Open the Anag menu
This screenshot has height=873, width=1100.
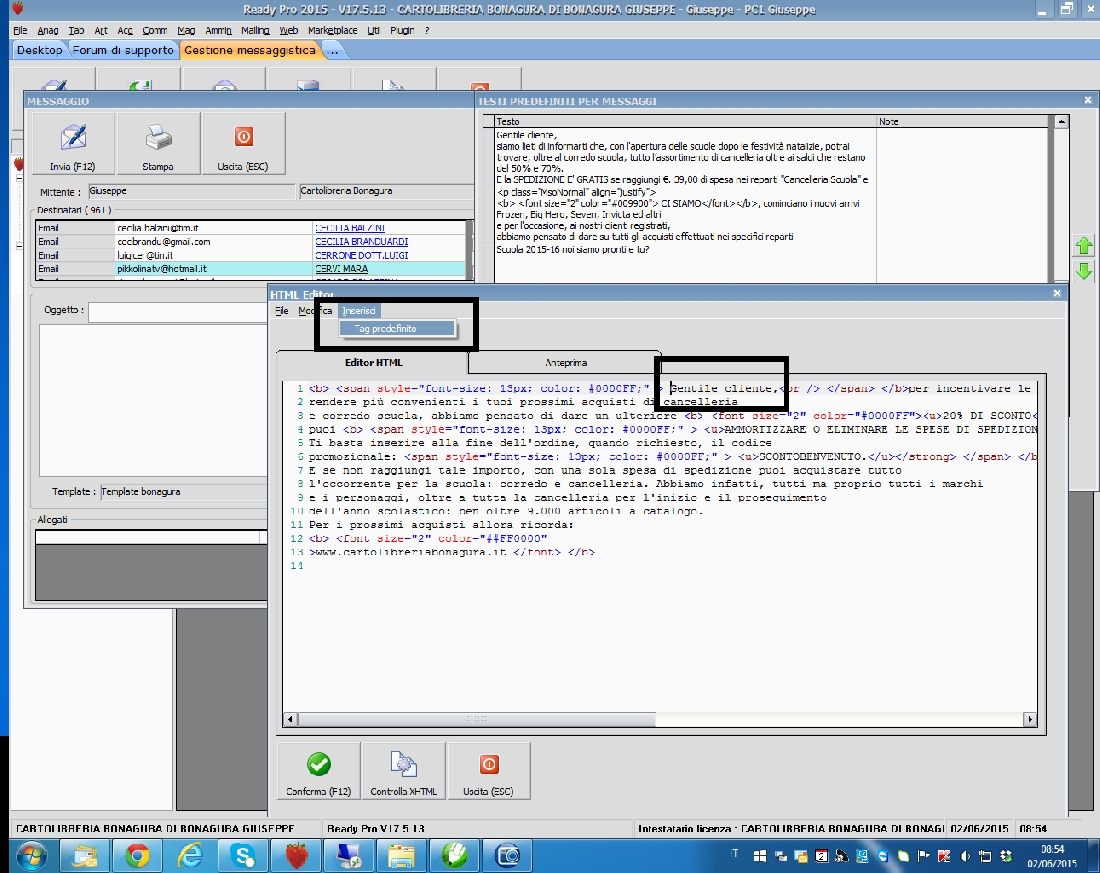pyautogui.click(x=48, y=31)
